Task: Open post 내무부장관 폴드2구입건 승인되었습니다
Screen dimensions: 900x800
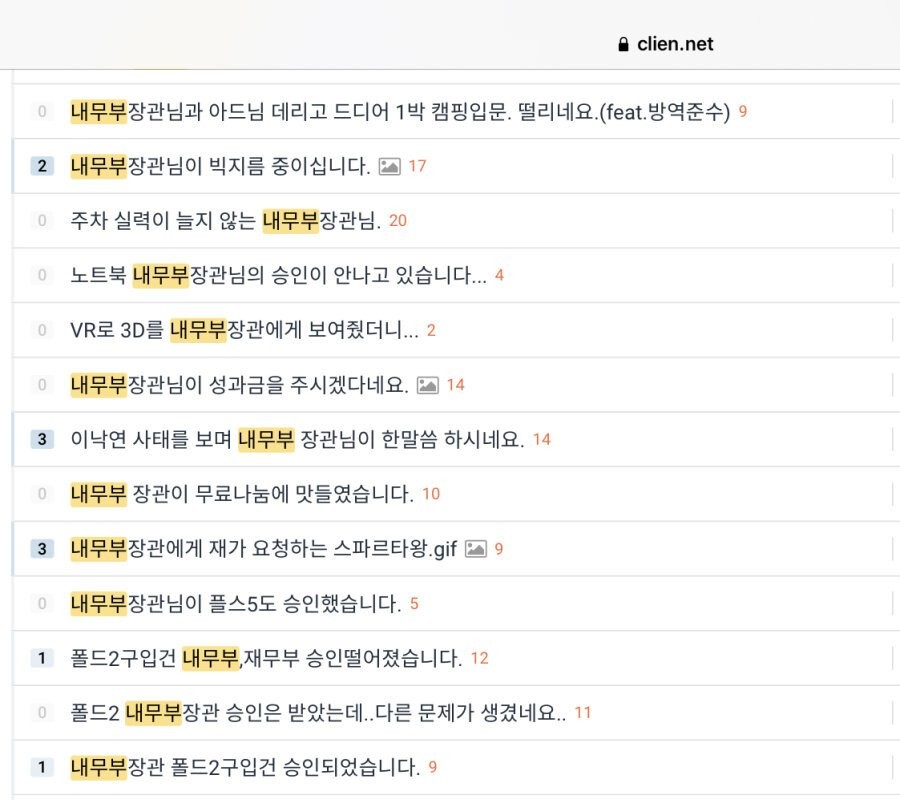Action: tap(245, 767)
